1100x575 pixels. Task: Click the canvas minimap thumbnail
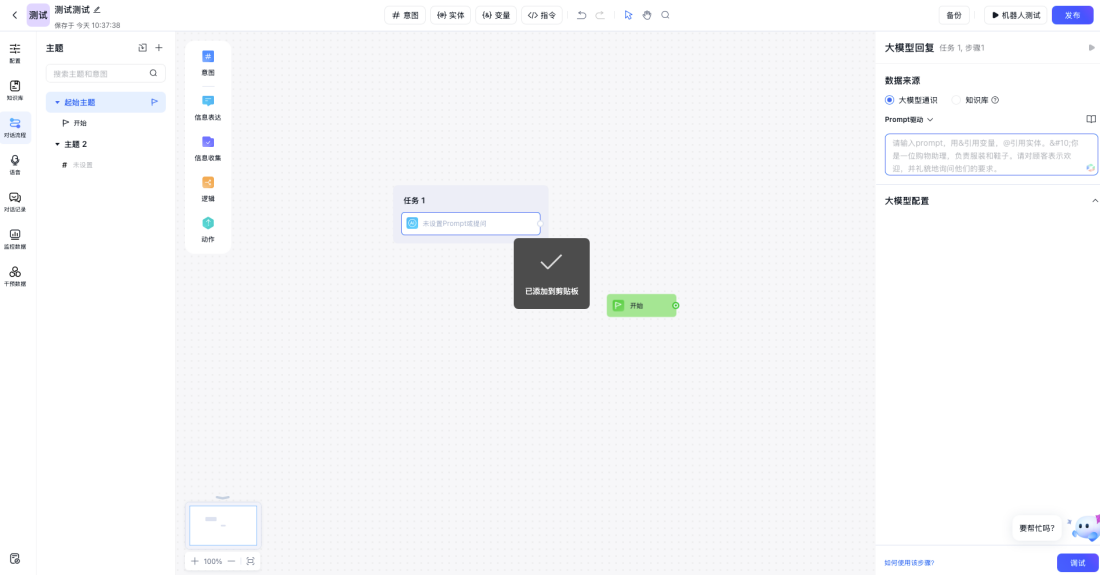click(223, 525)
